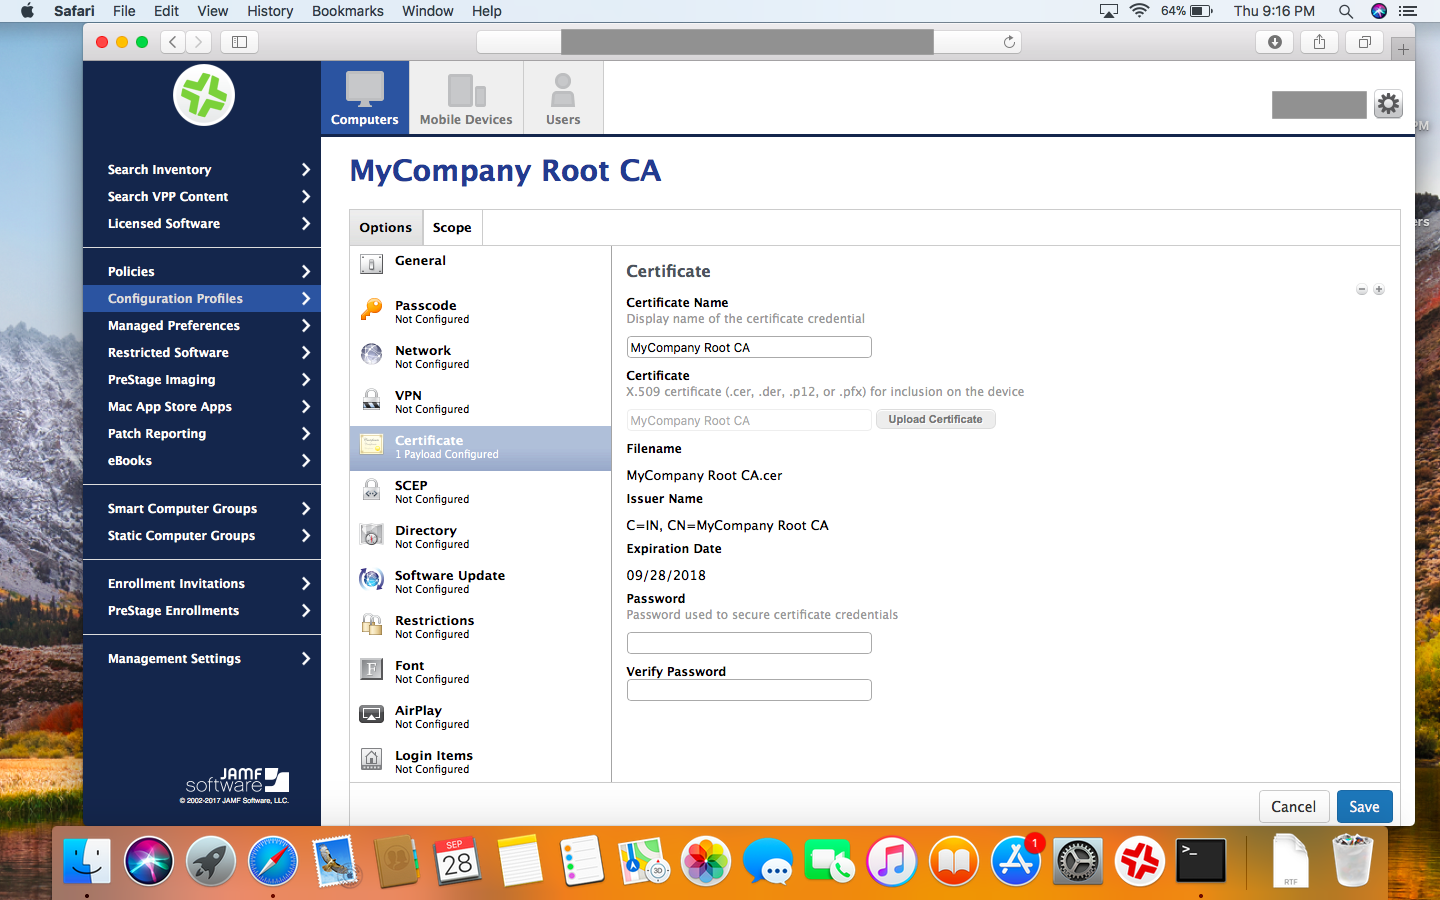Show Safari sidebar toggle button
Screen dimensions: 1440x900
pyautogui.click(x=239, y=42)
